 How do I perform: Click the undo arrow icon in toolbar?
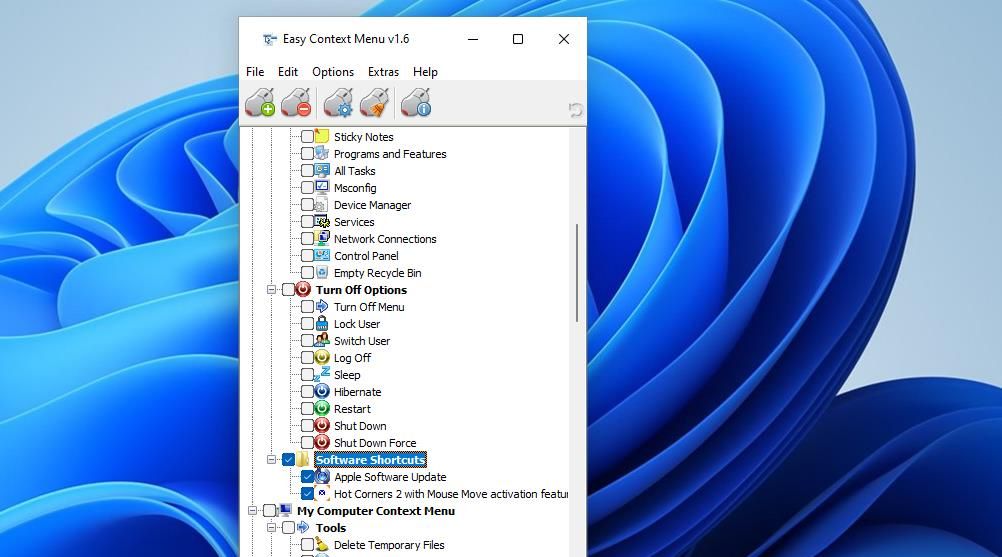(x=575, y=110)
